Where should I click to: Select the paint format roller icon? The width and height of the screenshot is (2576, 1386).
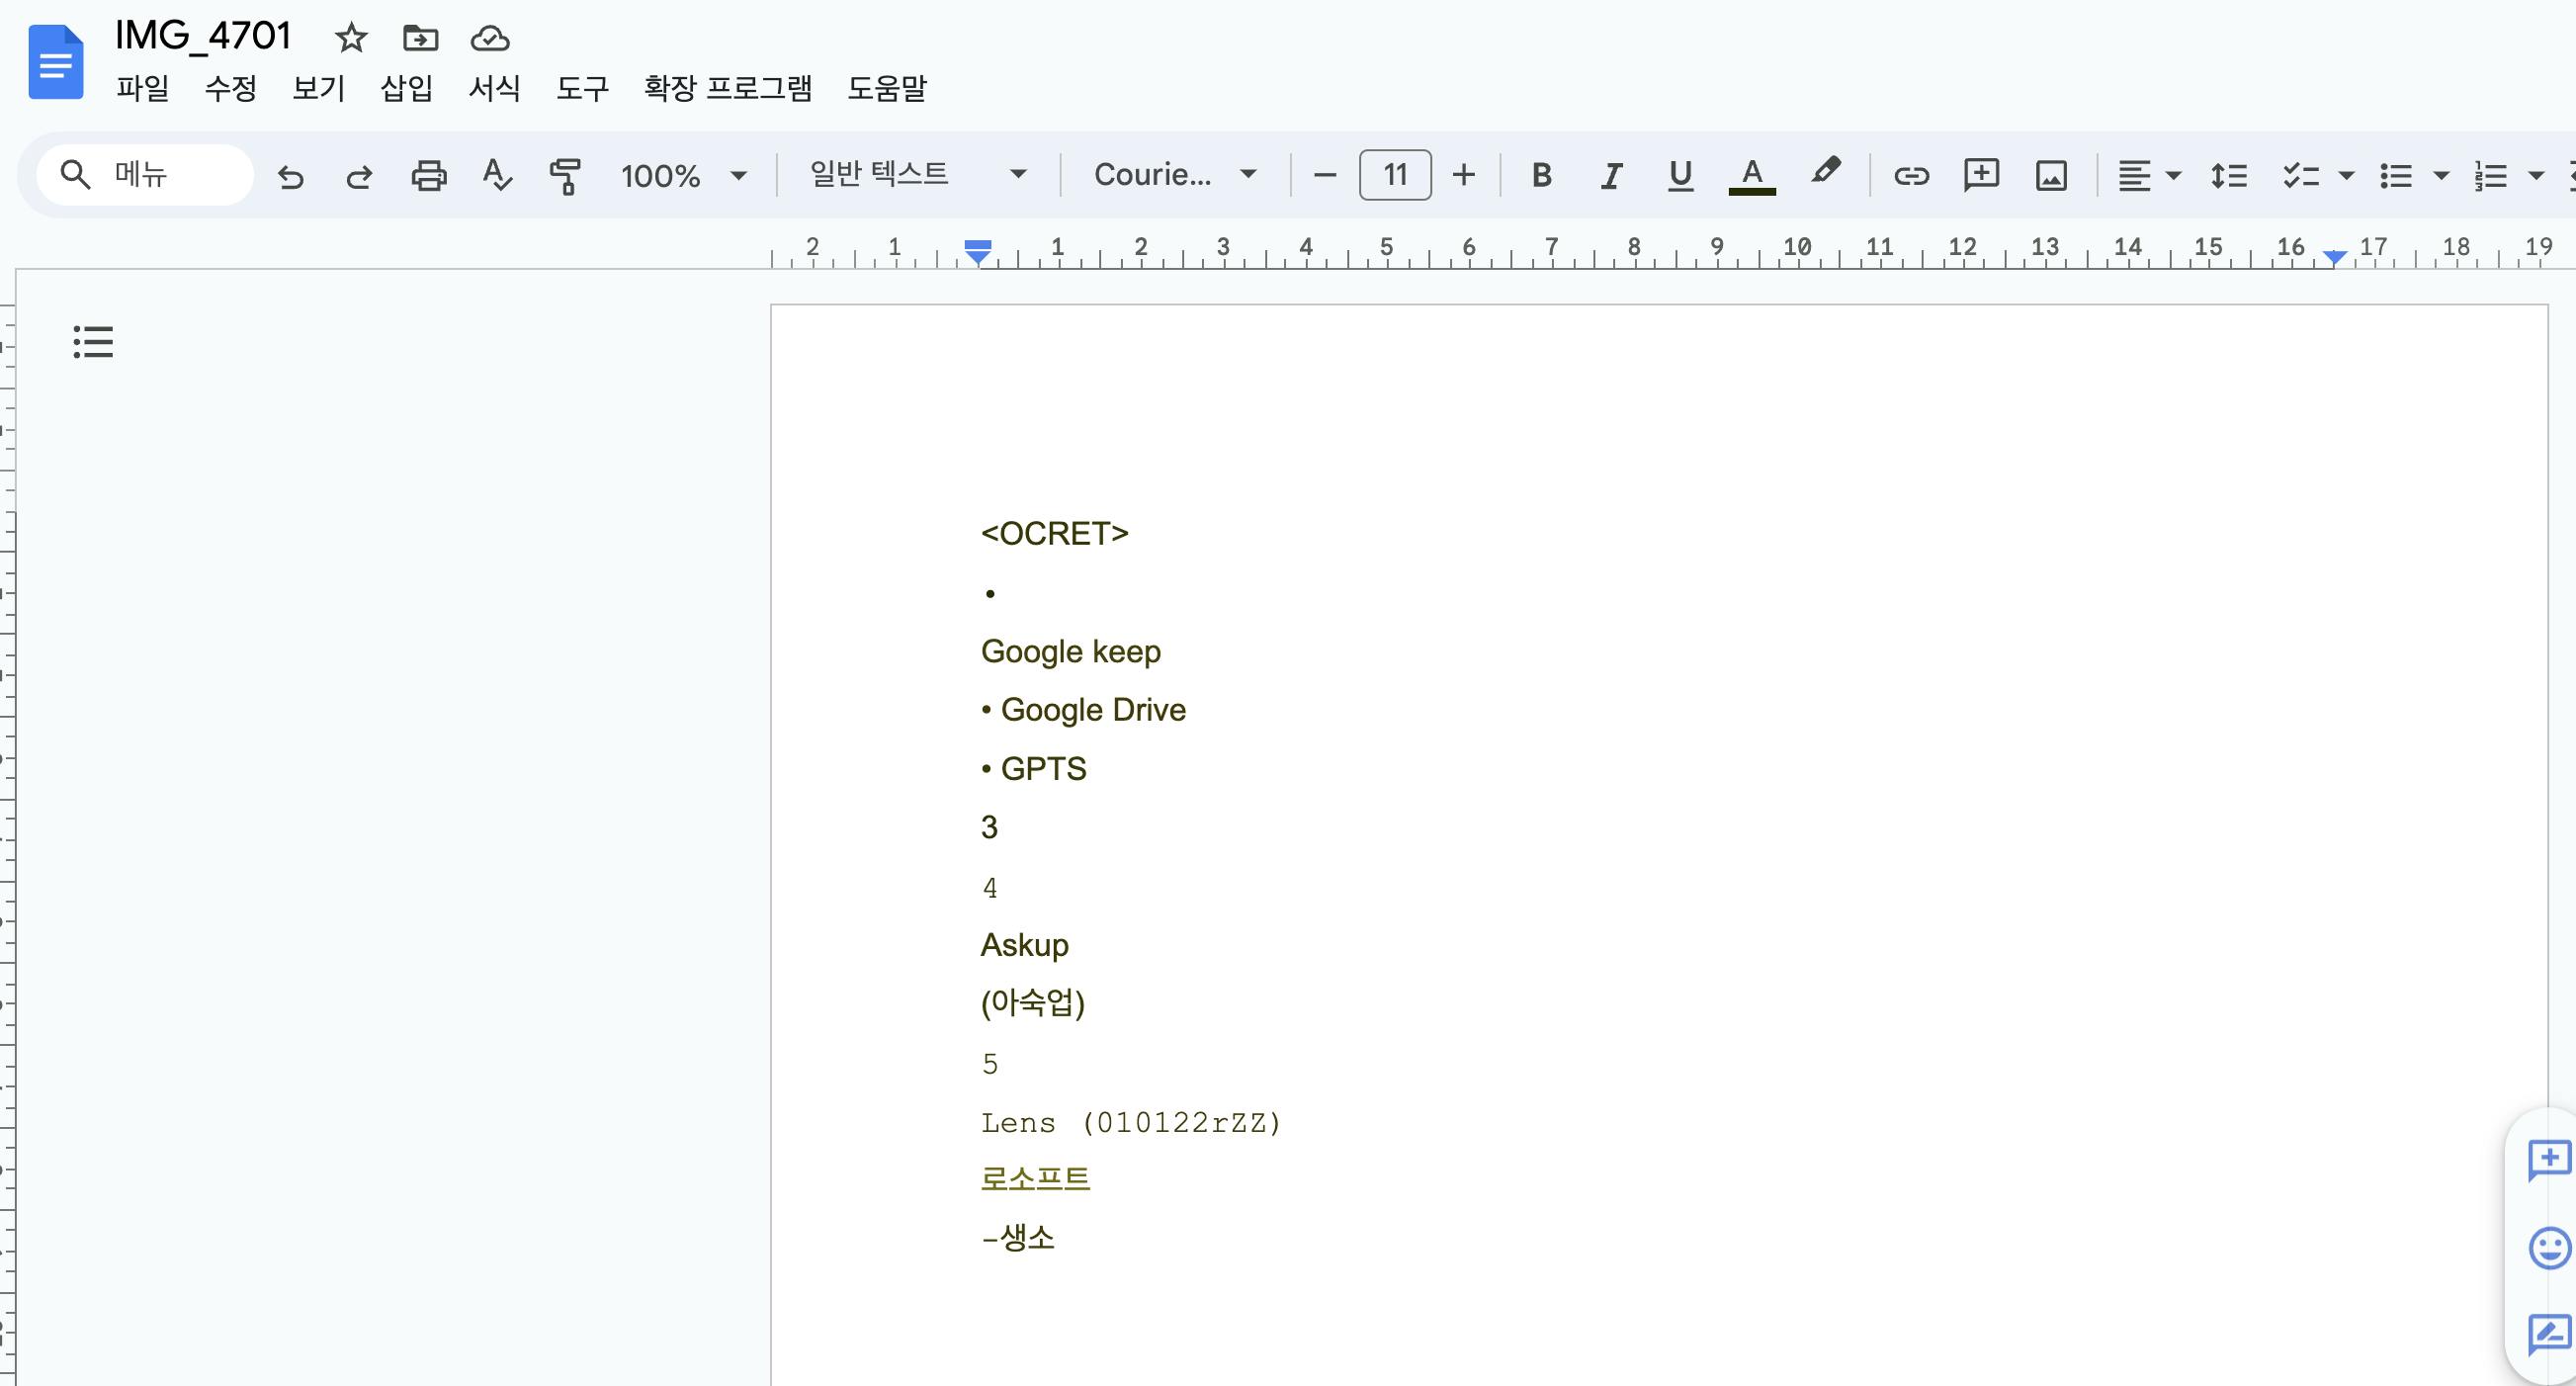[x=565, y=176]
